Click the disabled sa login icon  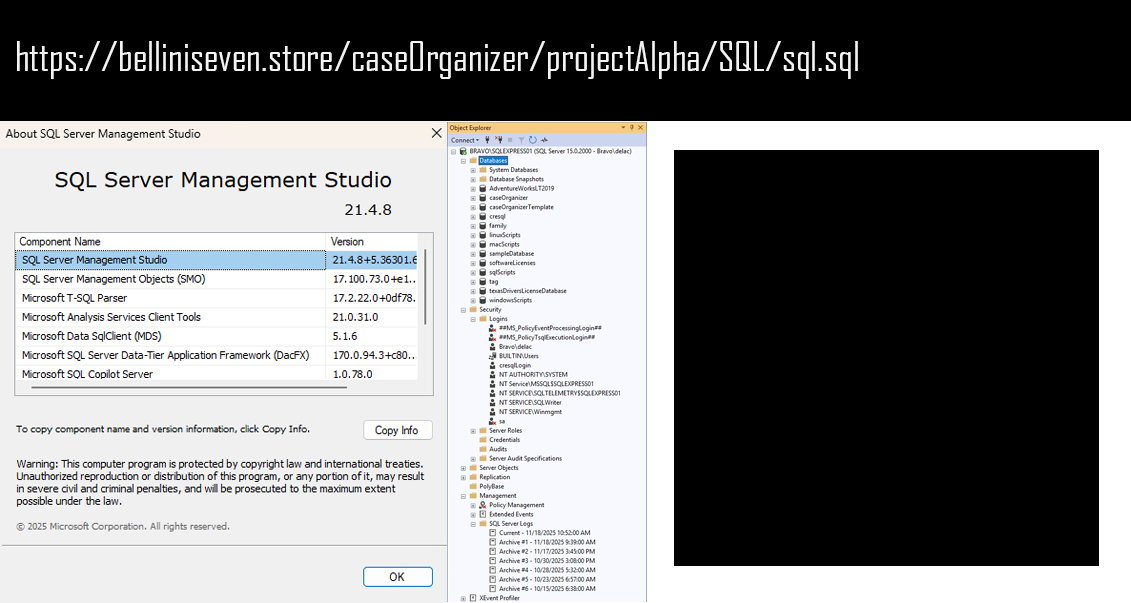coord(492,421)
